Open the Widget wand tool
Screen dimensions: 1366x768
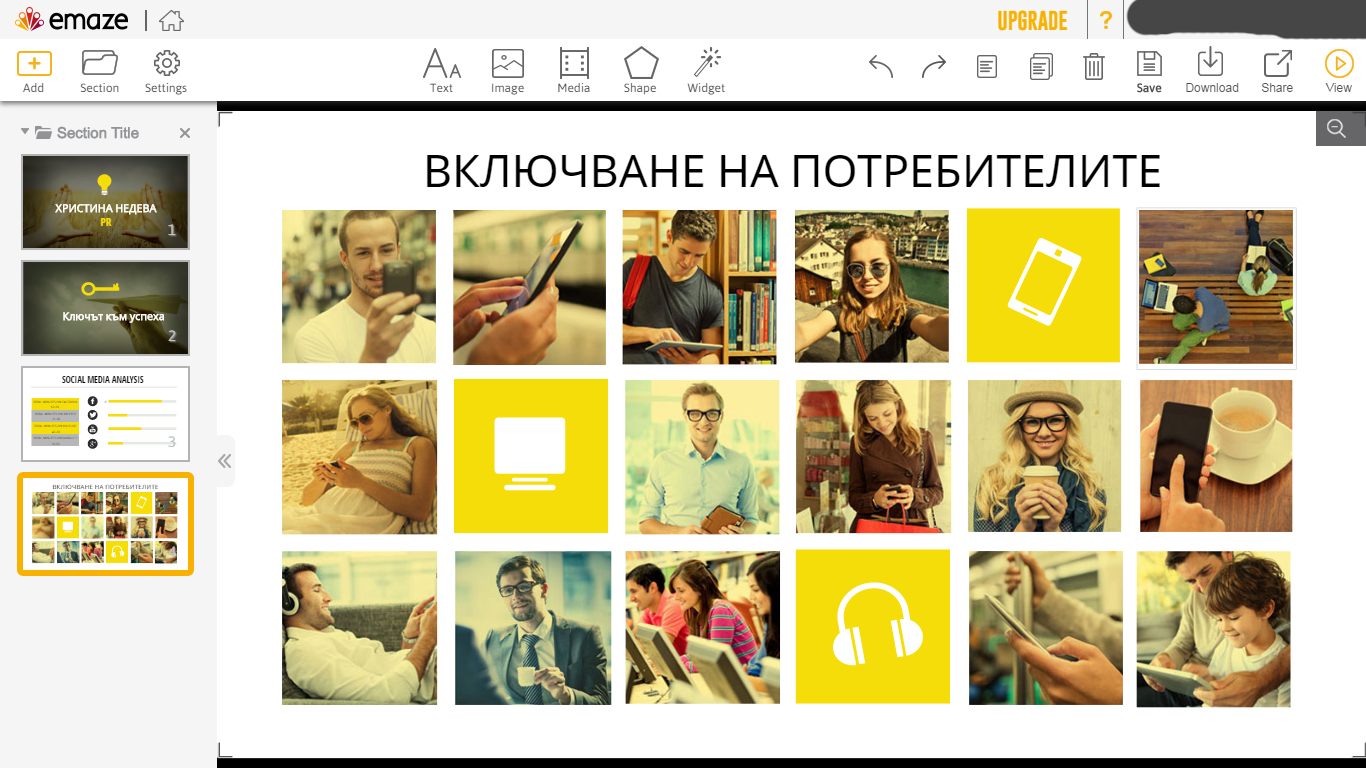coord(706,65)
